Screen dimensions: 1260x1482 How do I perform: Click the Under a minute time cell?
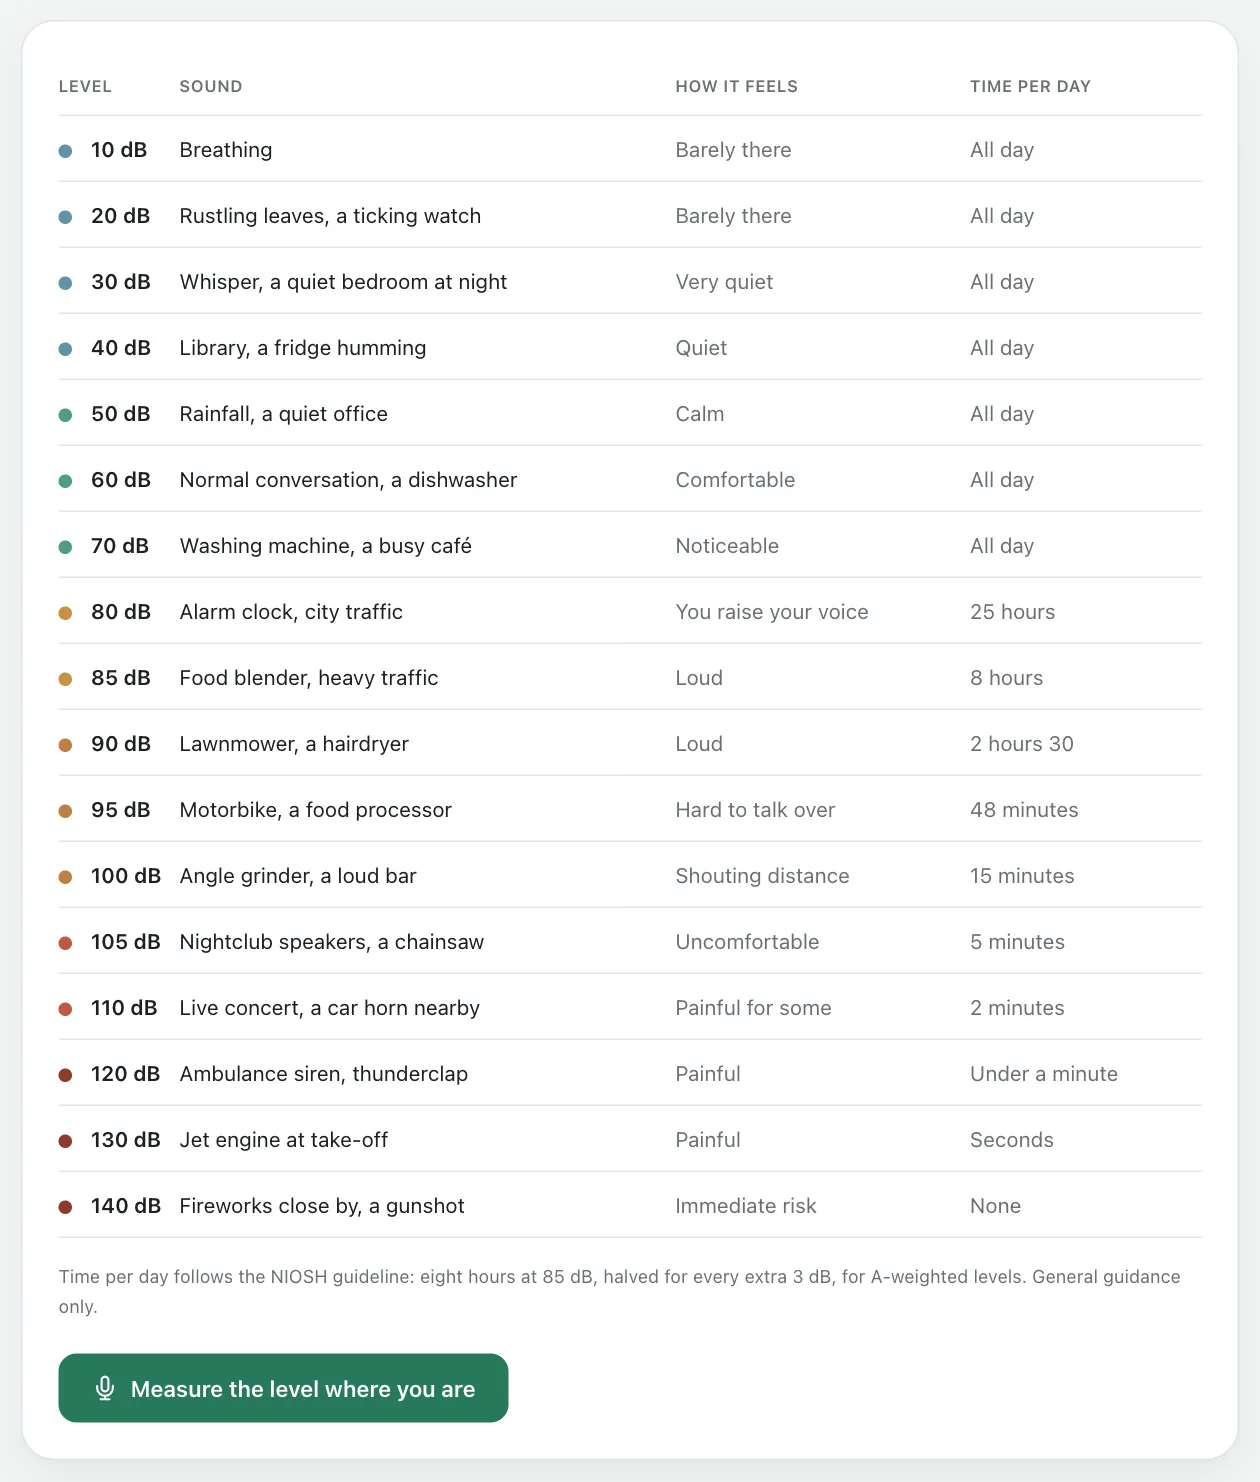1044,1074
